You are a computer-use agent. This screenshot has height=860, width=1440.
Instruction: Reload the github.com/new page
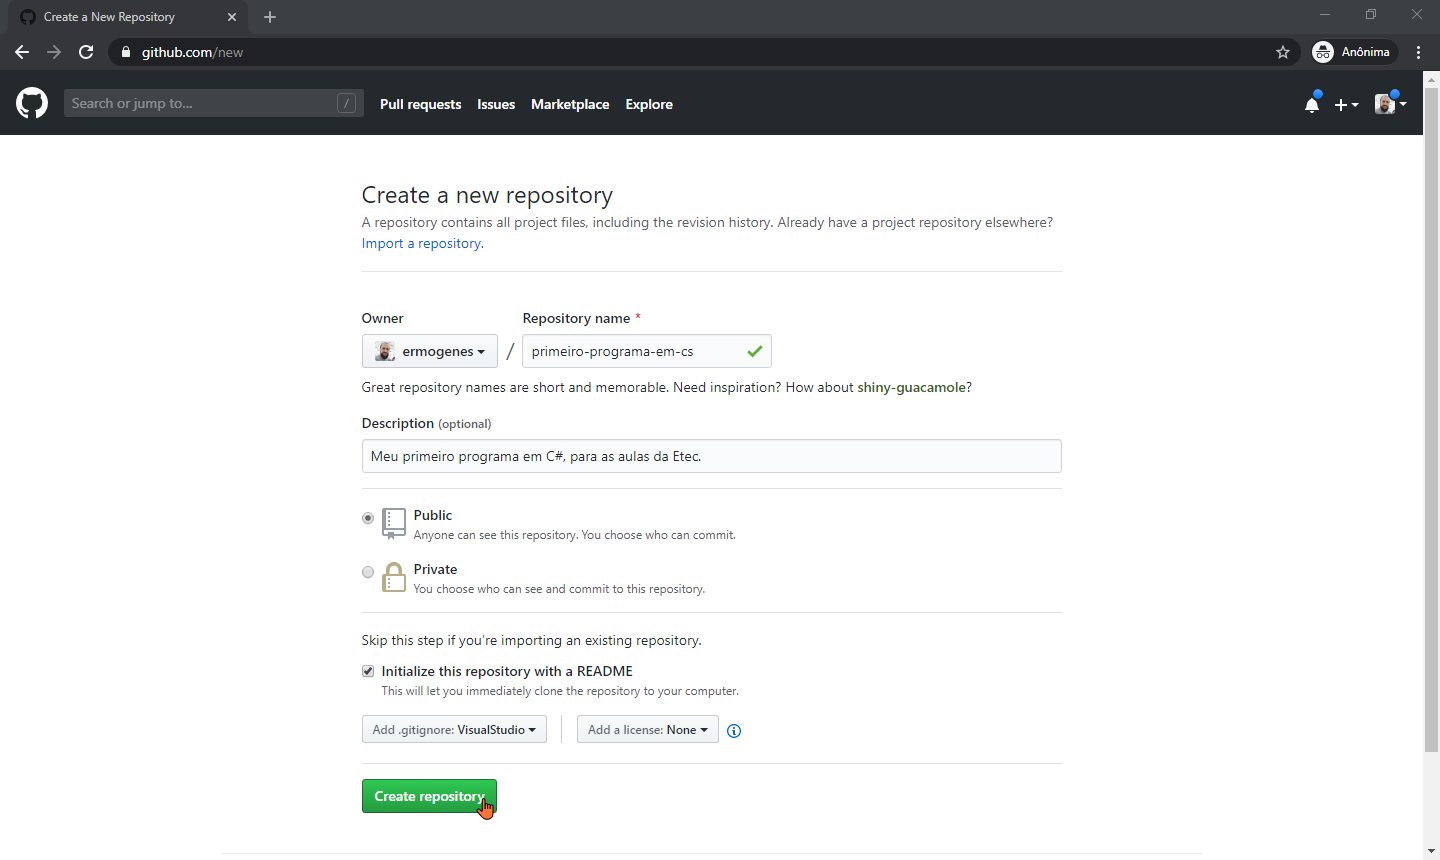pos(86,52)
